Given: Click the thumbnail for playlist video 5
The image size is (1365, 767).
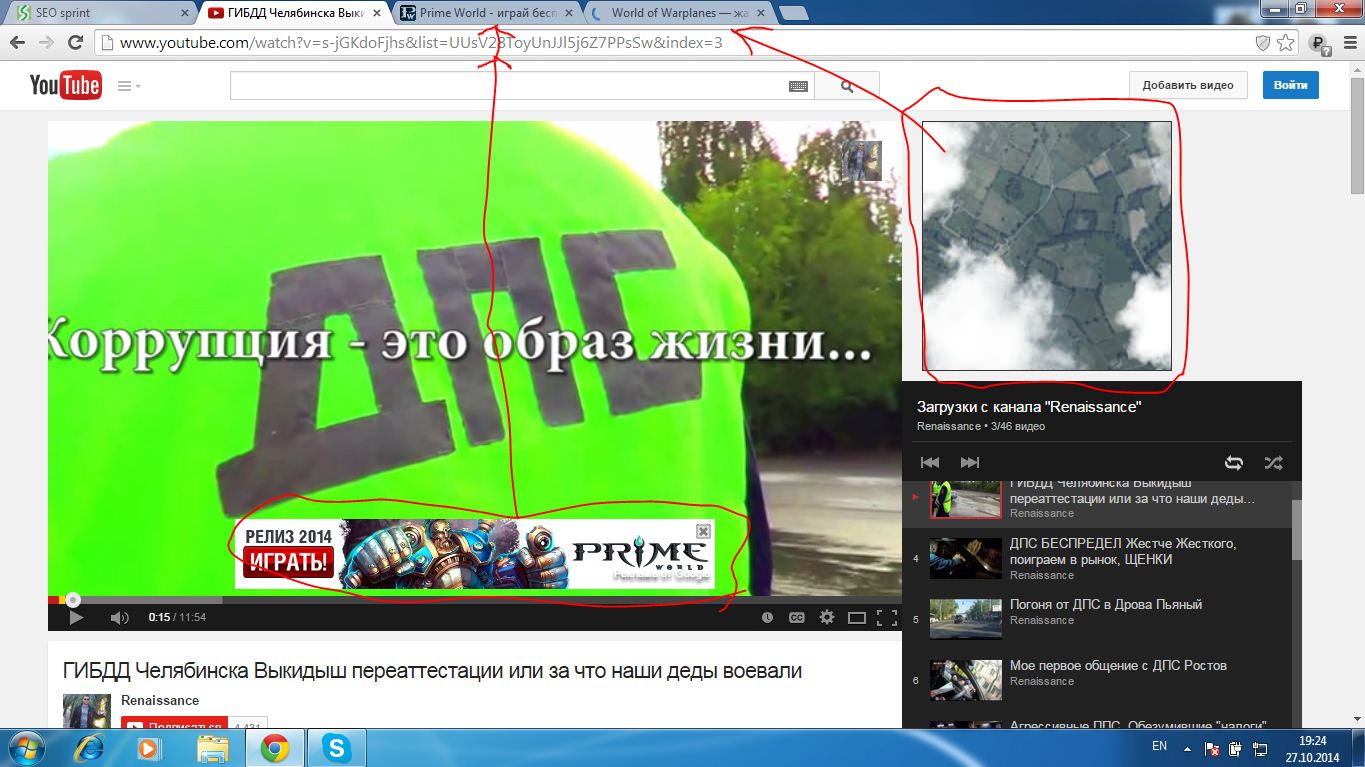Looking at the screenshot, I should click(966, 619).
